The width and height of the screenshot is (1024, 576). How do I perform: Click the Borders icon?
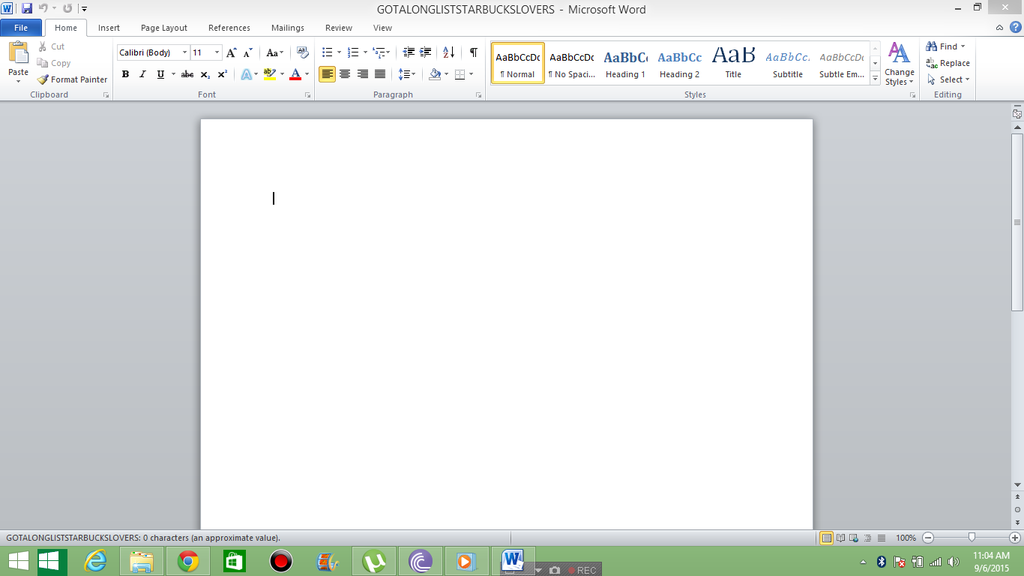click(x=460, y=74)
